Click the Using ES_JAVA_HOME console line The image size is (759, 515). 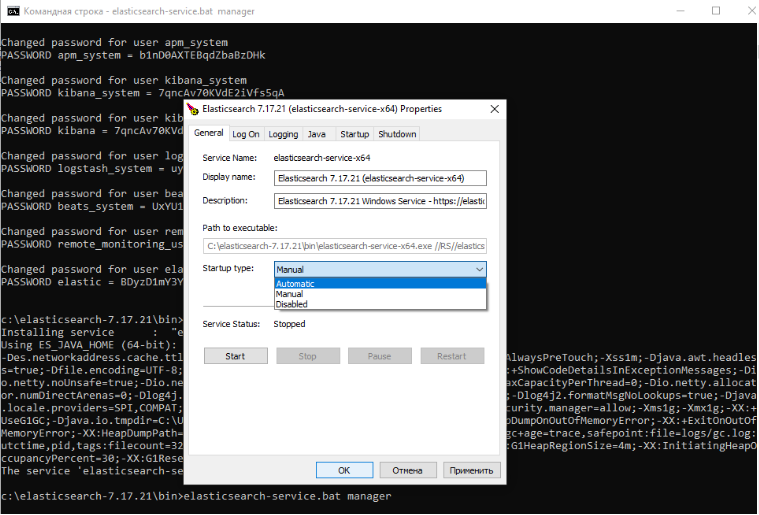[89, 345]
